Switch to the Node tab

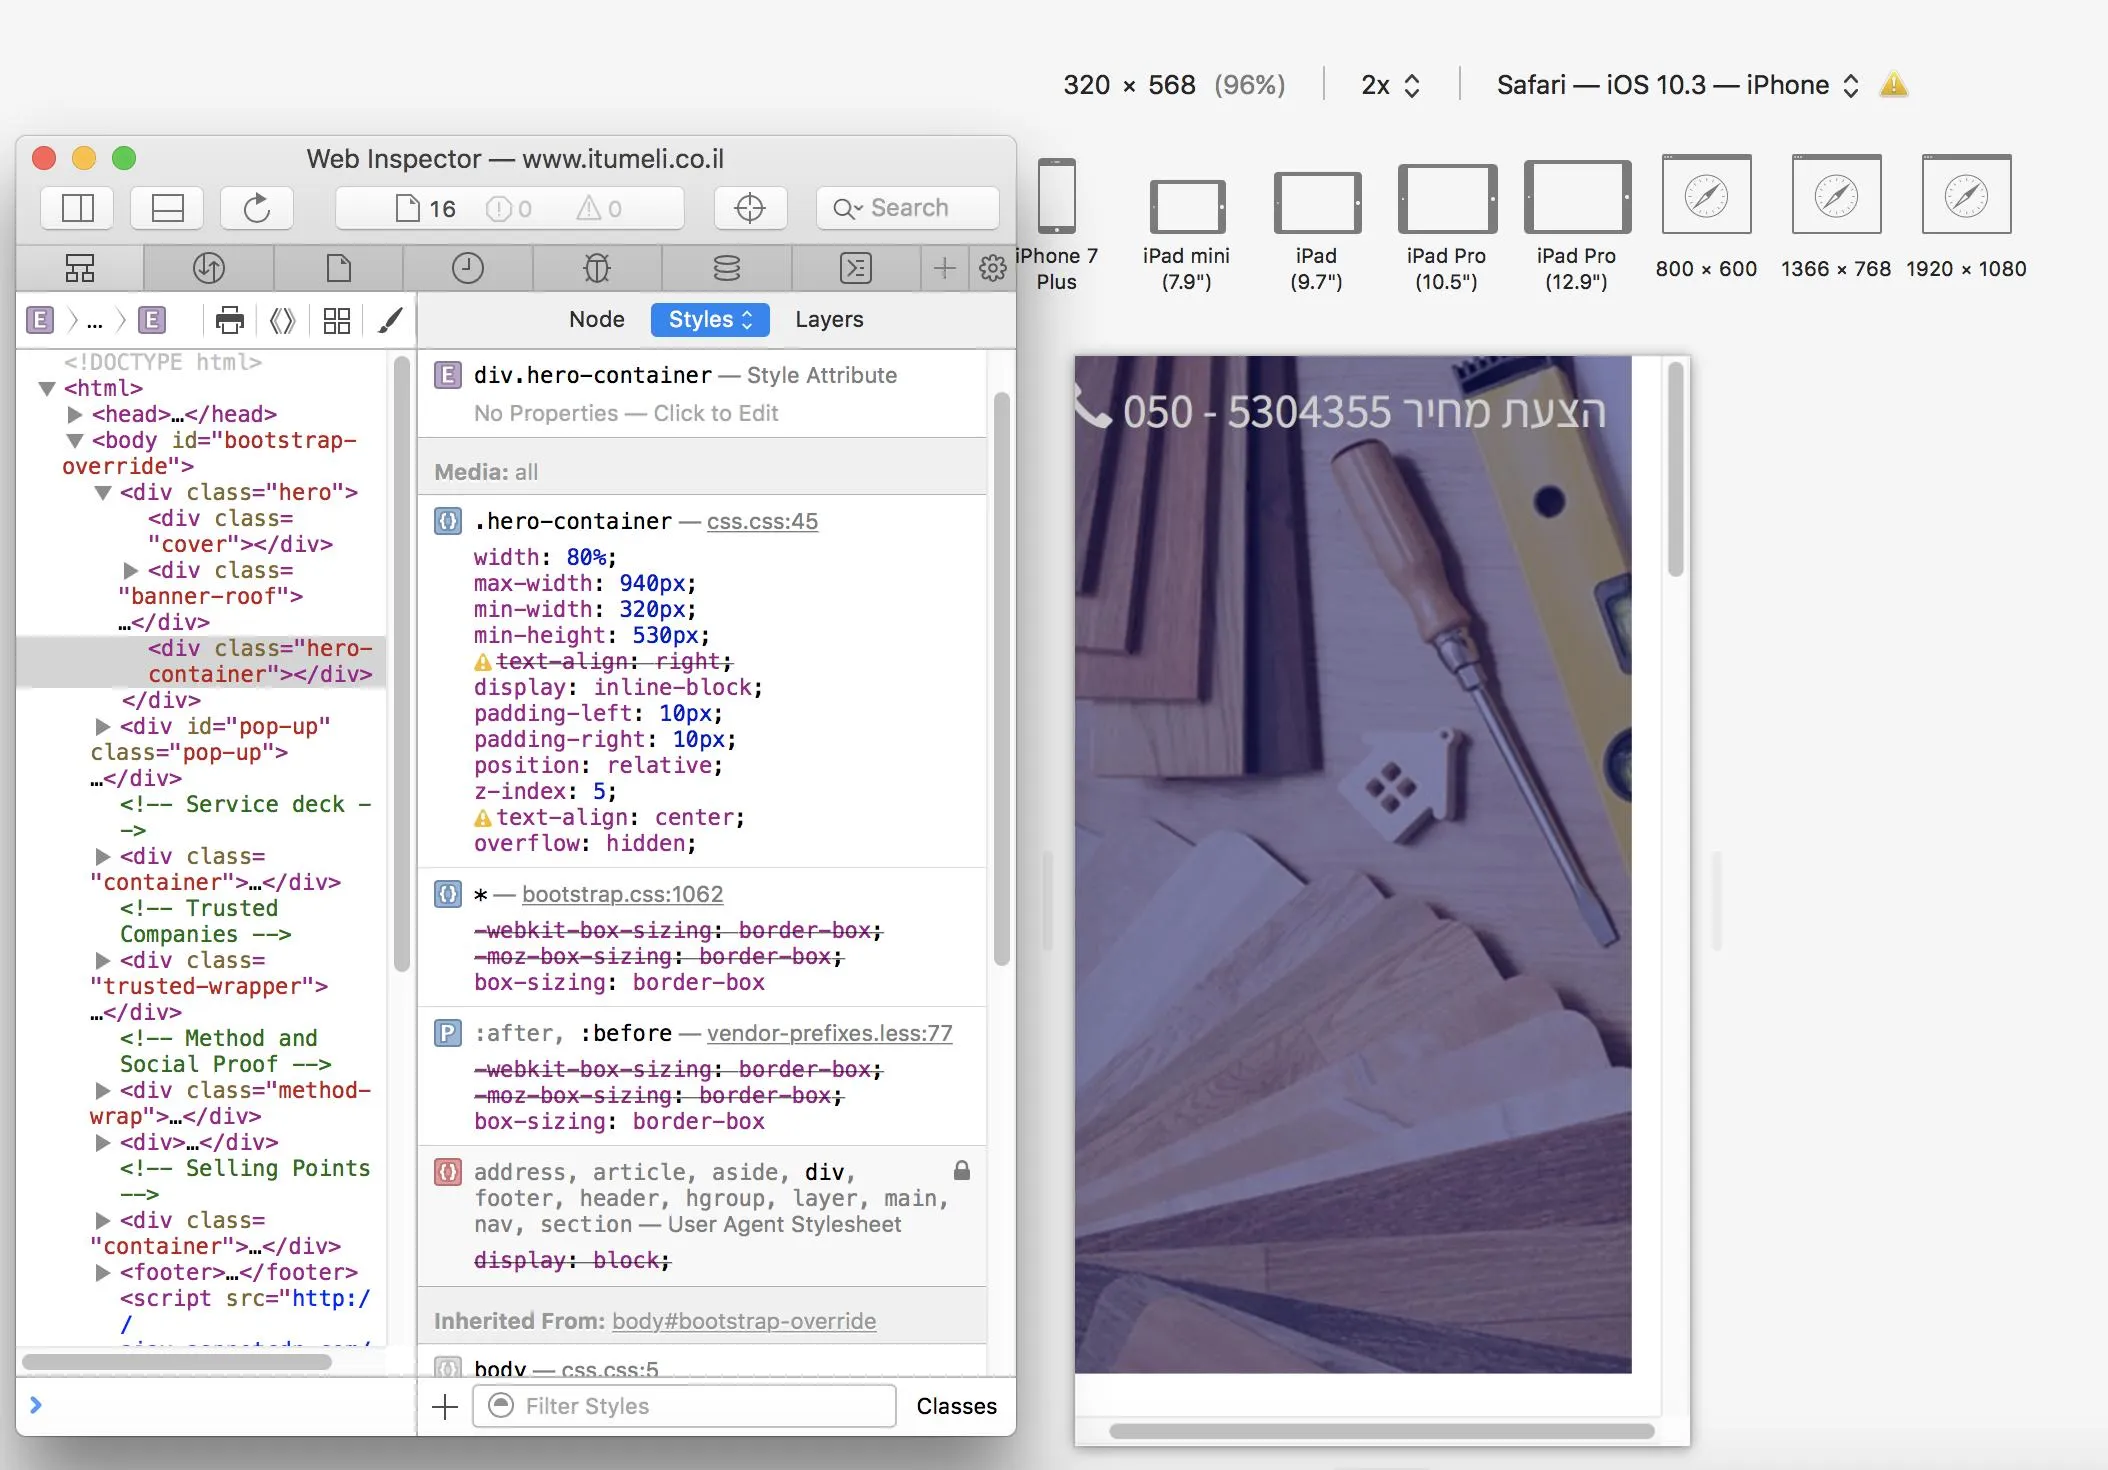coord(596,319)
